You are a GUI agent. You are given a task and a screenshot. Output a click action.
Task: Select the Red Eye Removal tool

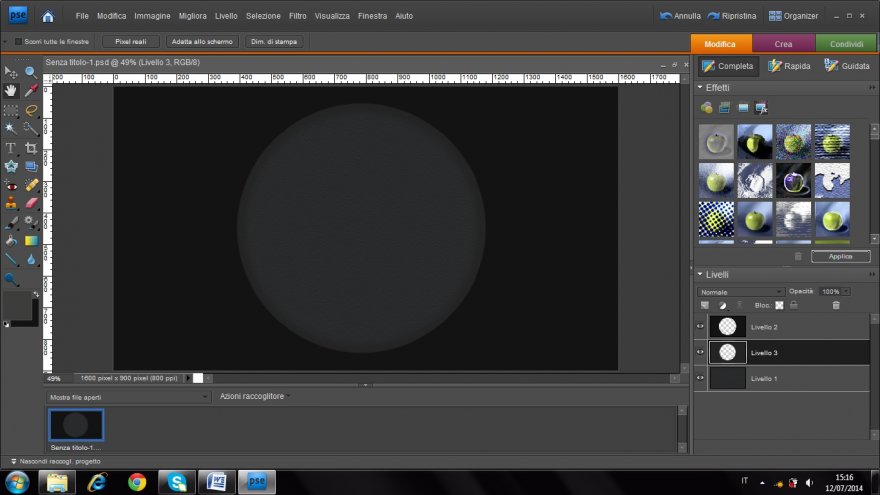pos(11,185)
